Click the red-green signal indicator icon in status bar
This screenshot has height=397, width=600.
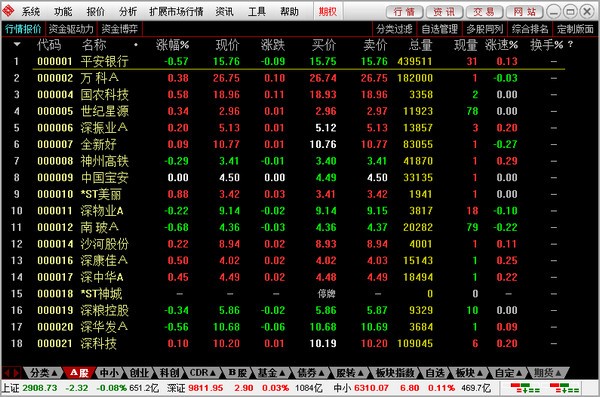pos(525,388)
